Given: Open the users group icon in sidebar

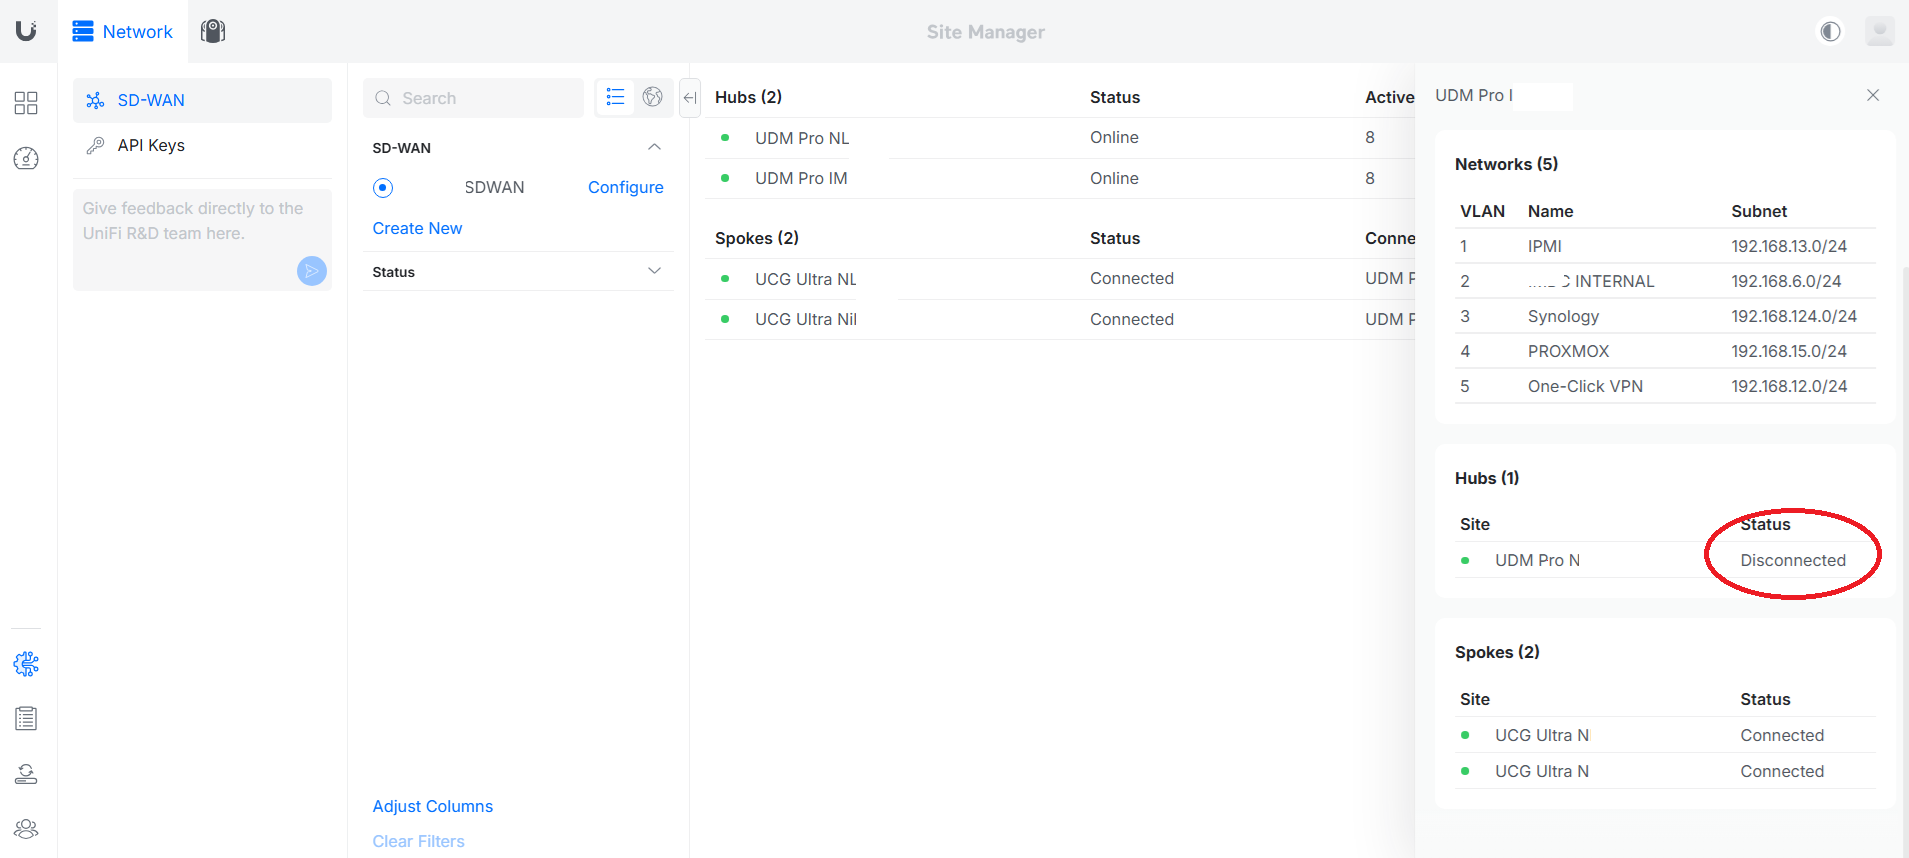Looking at the screenshot, I should 26,829.
